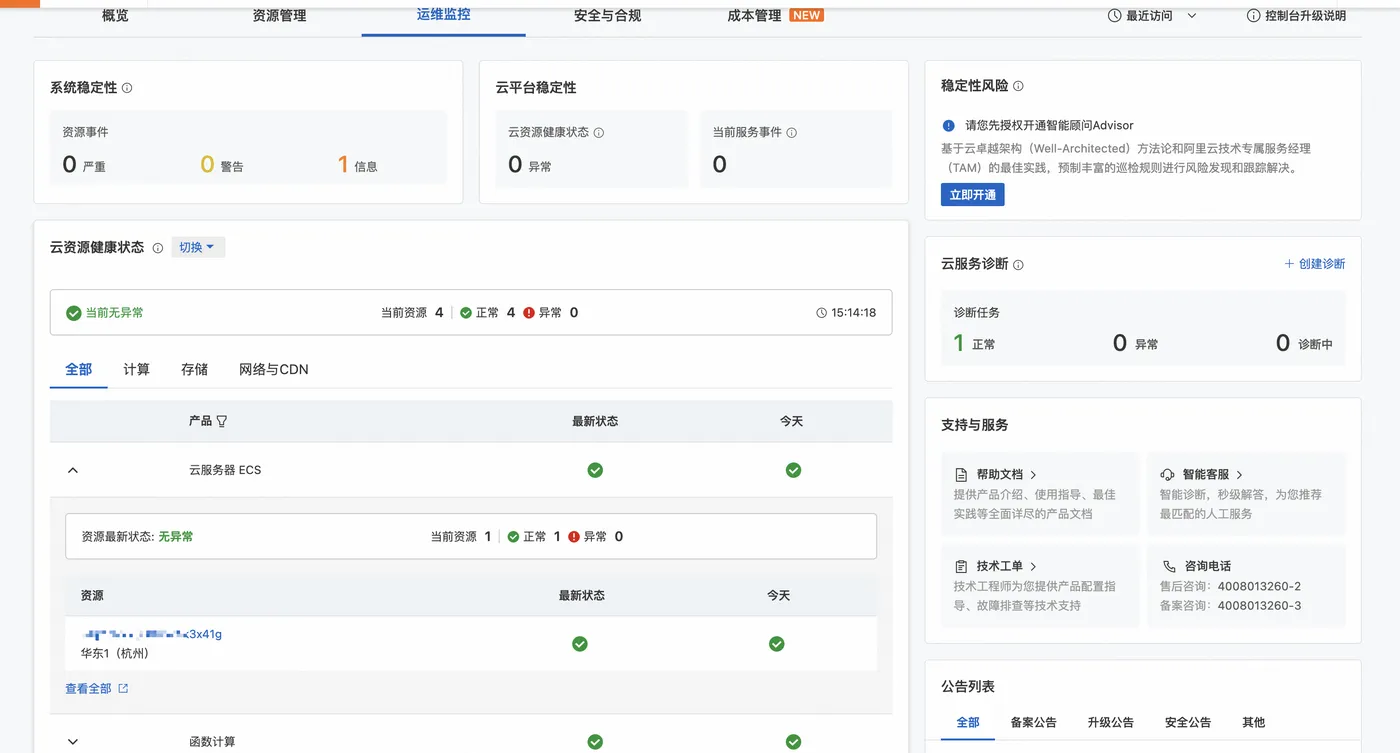Expand the 函数计算 row

click(72, 742)
